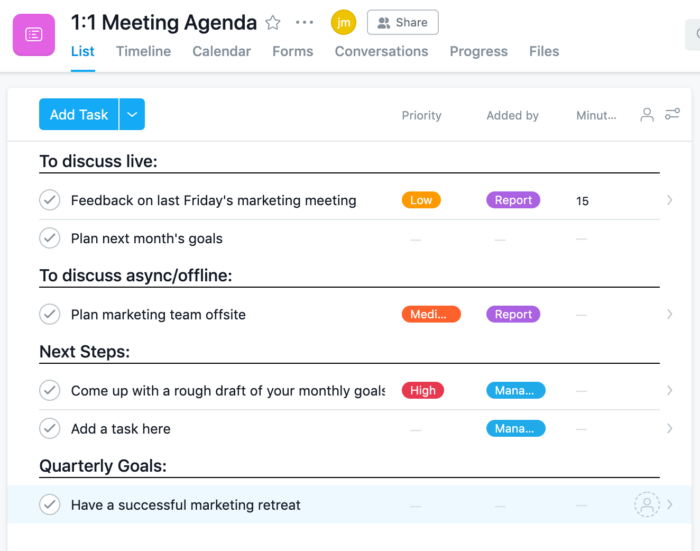
Task: Click the pink project list icon
Action: click(34, 35)
